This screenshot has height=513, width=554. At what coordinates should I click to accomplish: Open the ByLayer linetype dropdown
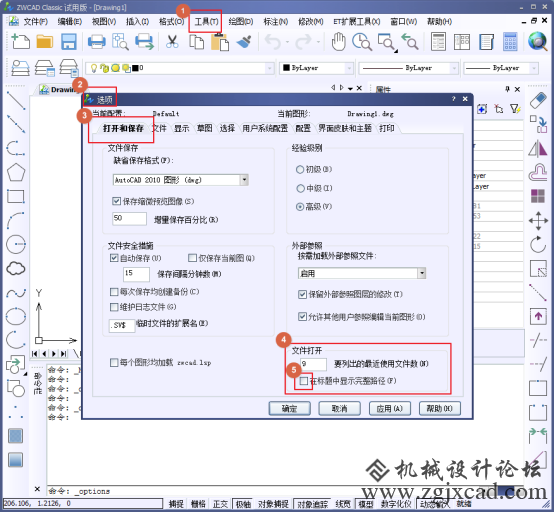pos(454,68)
